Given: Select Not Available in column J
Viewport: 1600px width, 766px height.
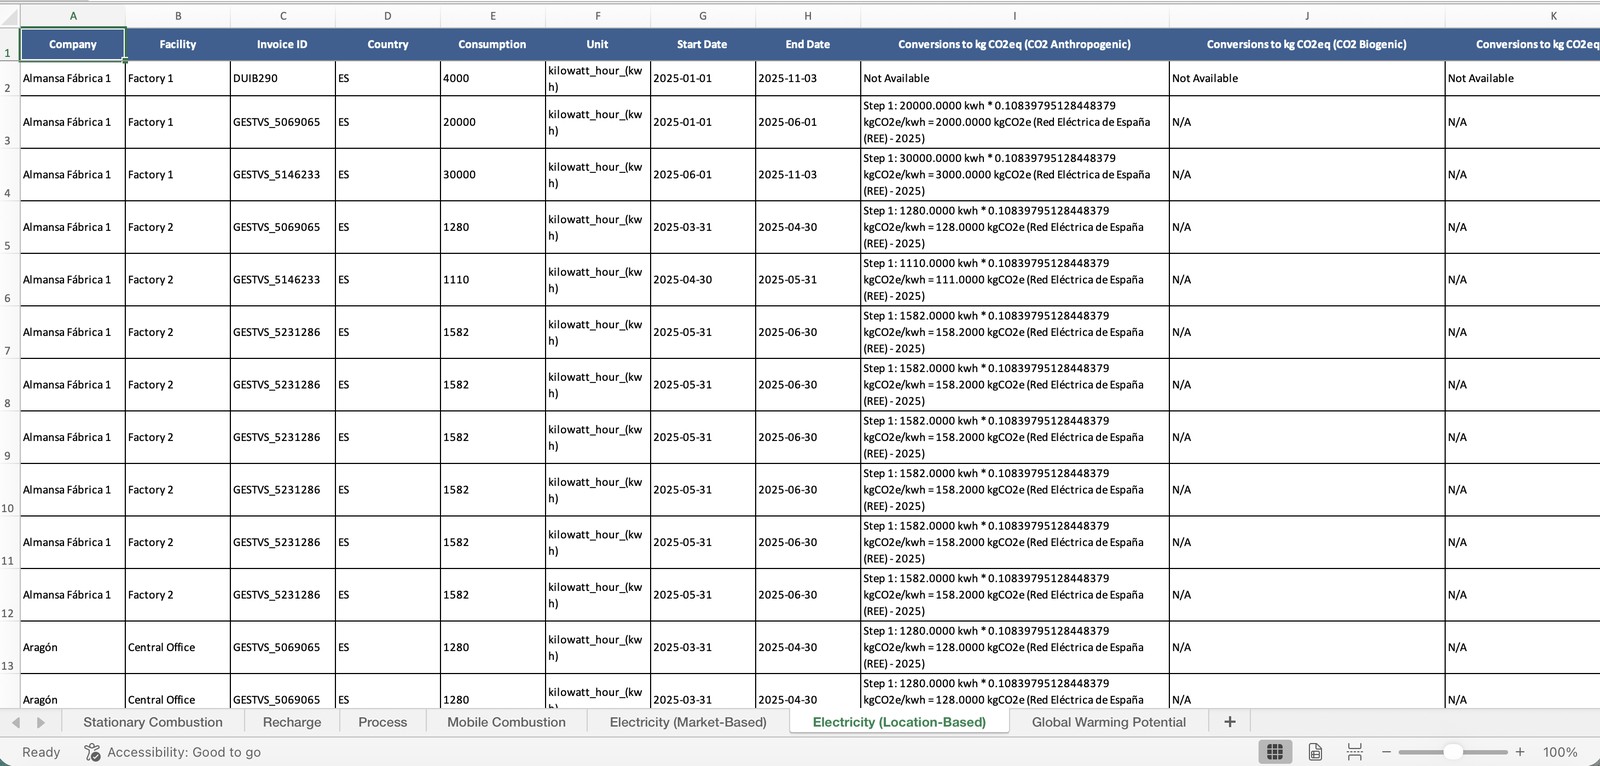Looking at the screenshot, I should [x=1307, y=78].
